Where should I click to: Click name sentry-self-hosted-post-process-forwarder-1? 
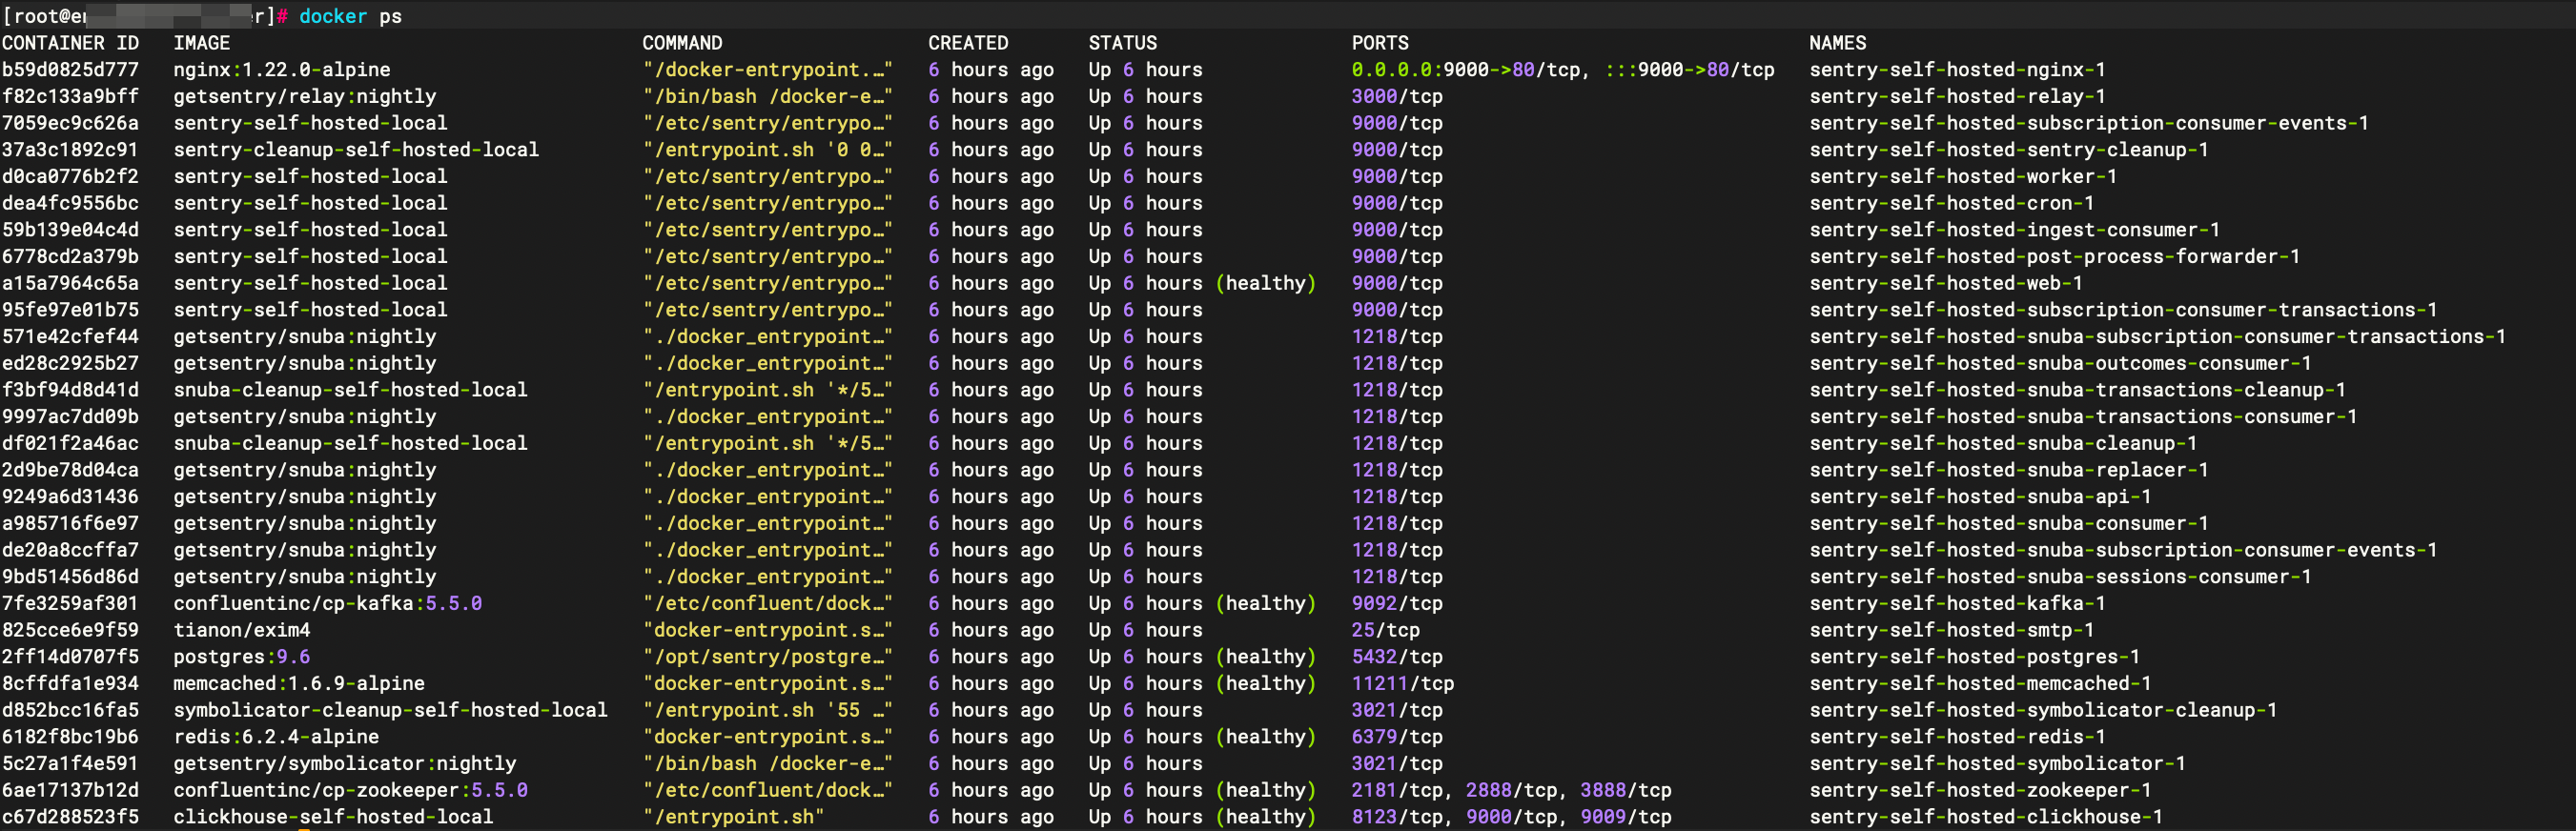click(x=2054, y=256)
